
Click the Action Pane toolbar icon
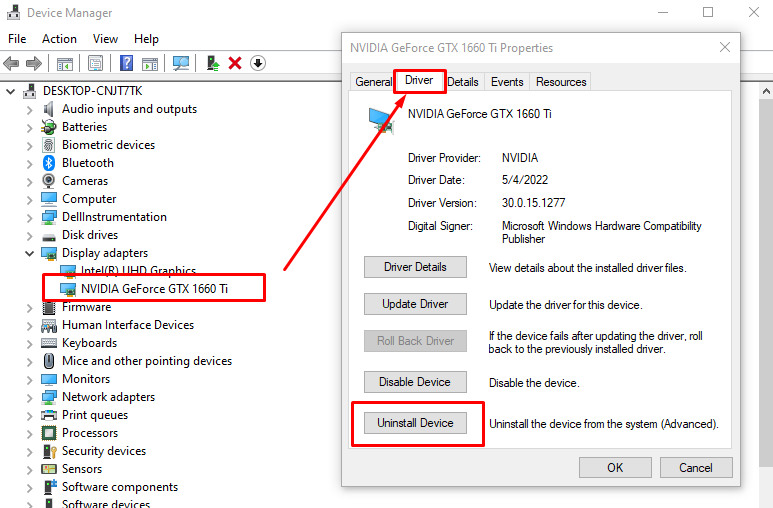click(150, 64)
